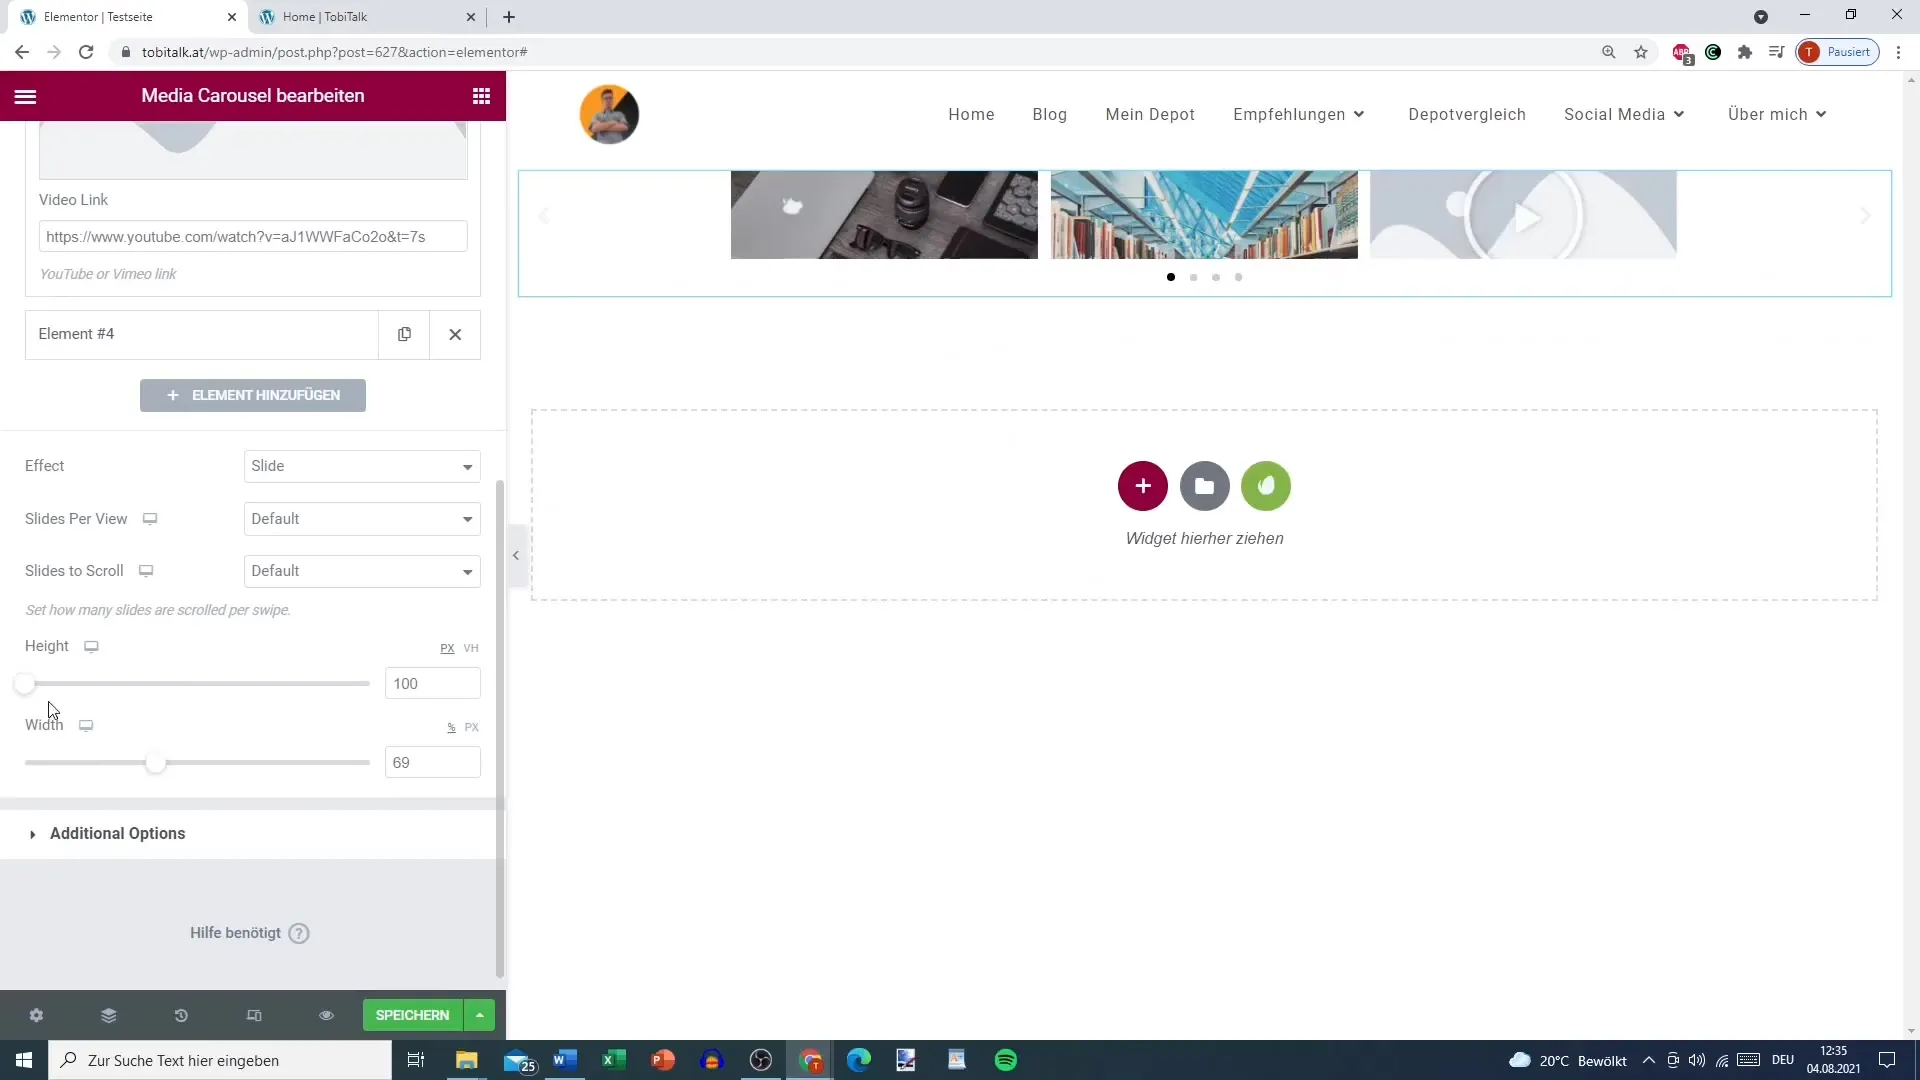This screenshot has width=1920, height=1080.
Task: Switch to responsive mode icon
Action: [254, 1015]
